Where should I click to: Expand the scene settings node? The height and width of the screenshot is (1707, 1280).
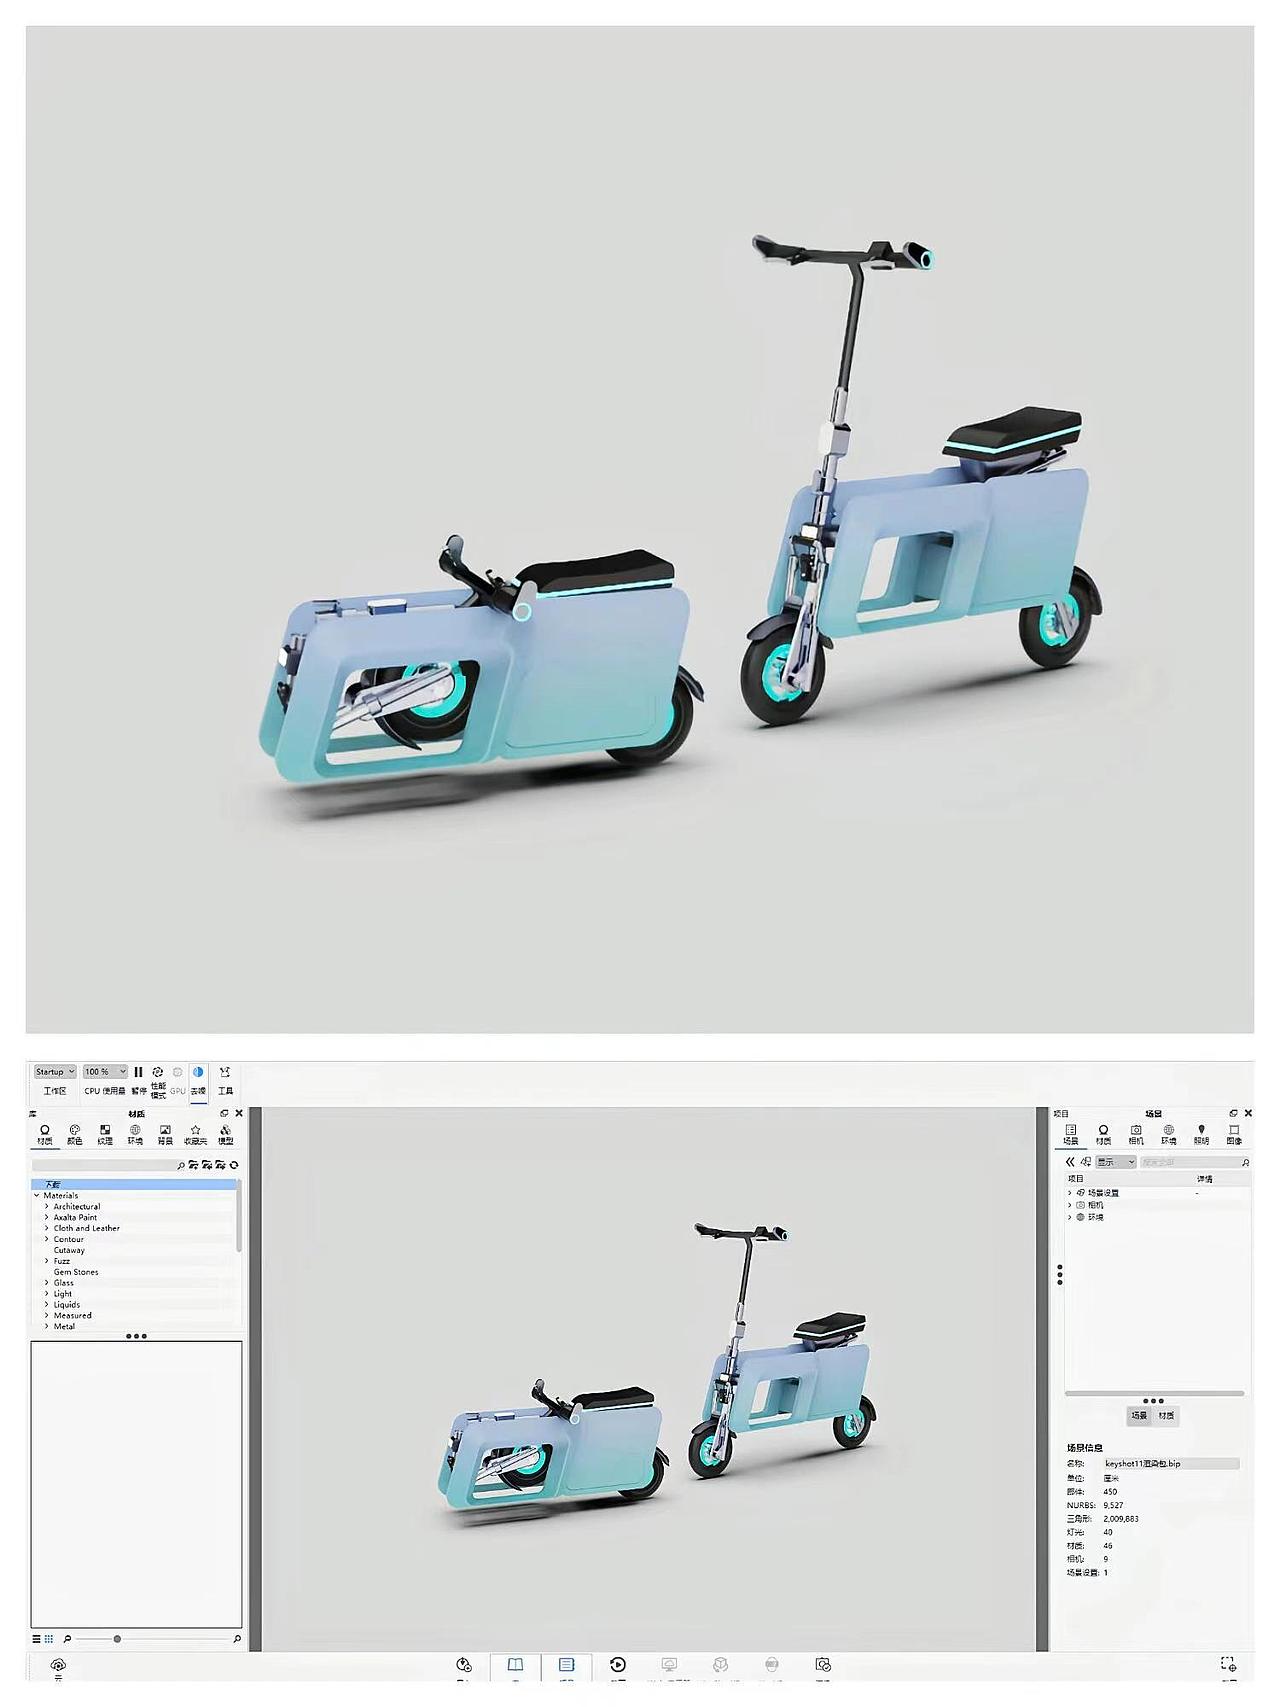(1069, 1193)
